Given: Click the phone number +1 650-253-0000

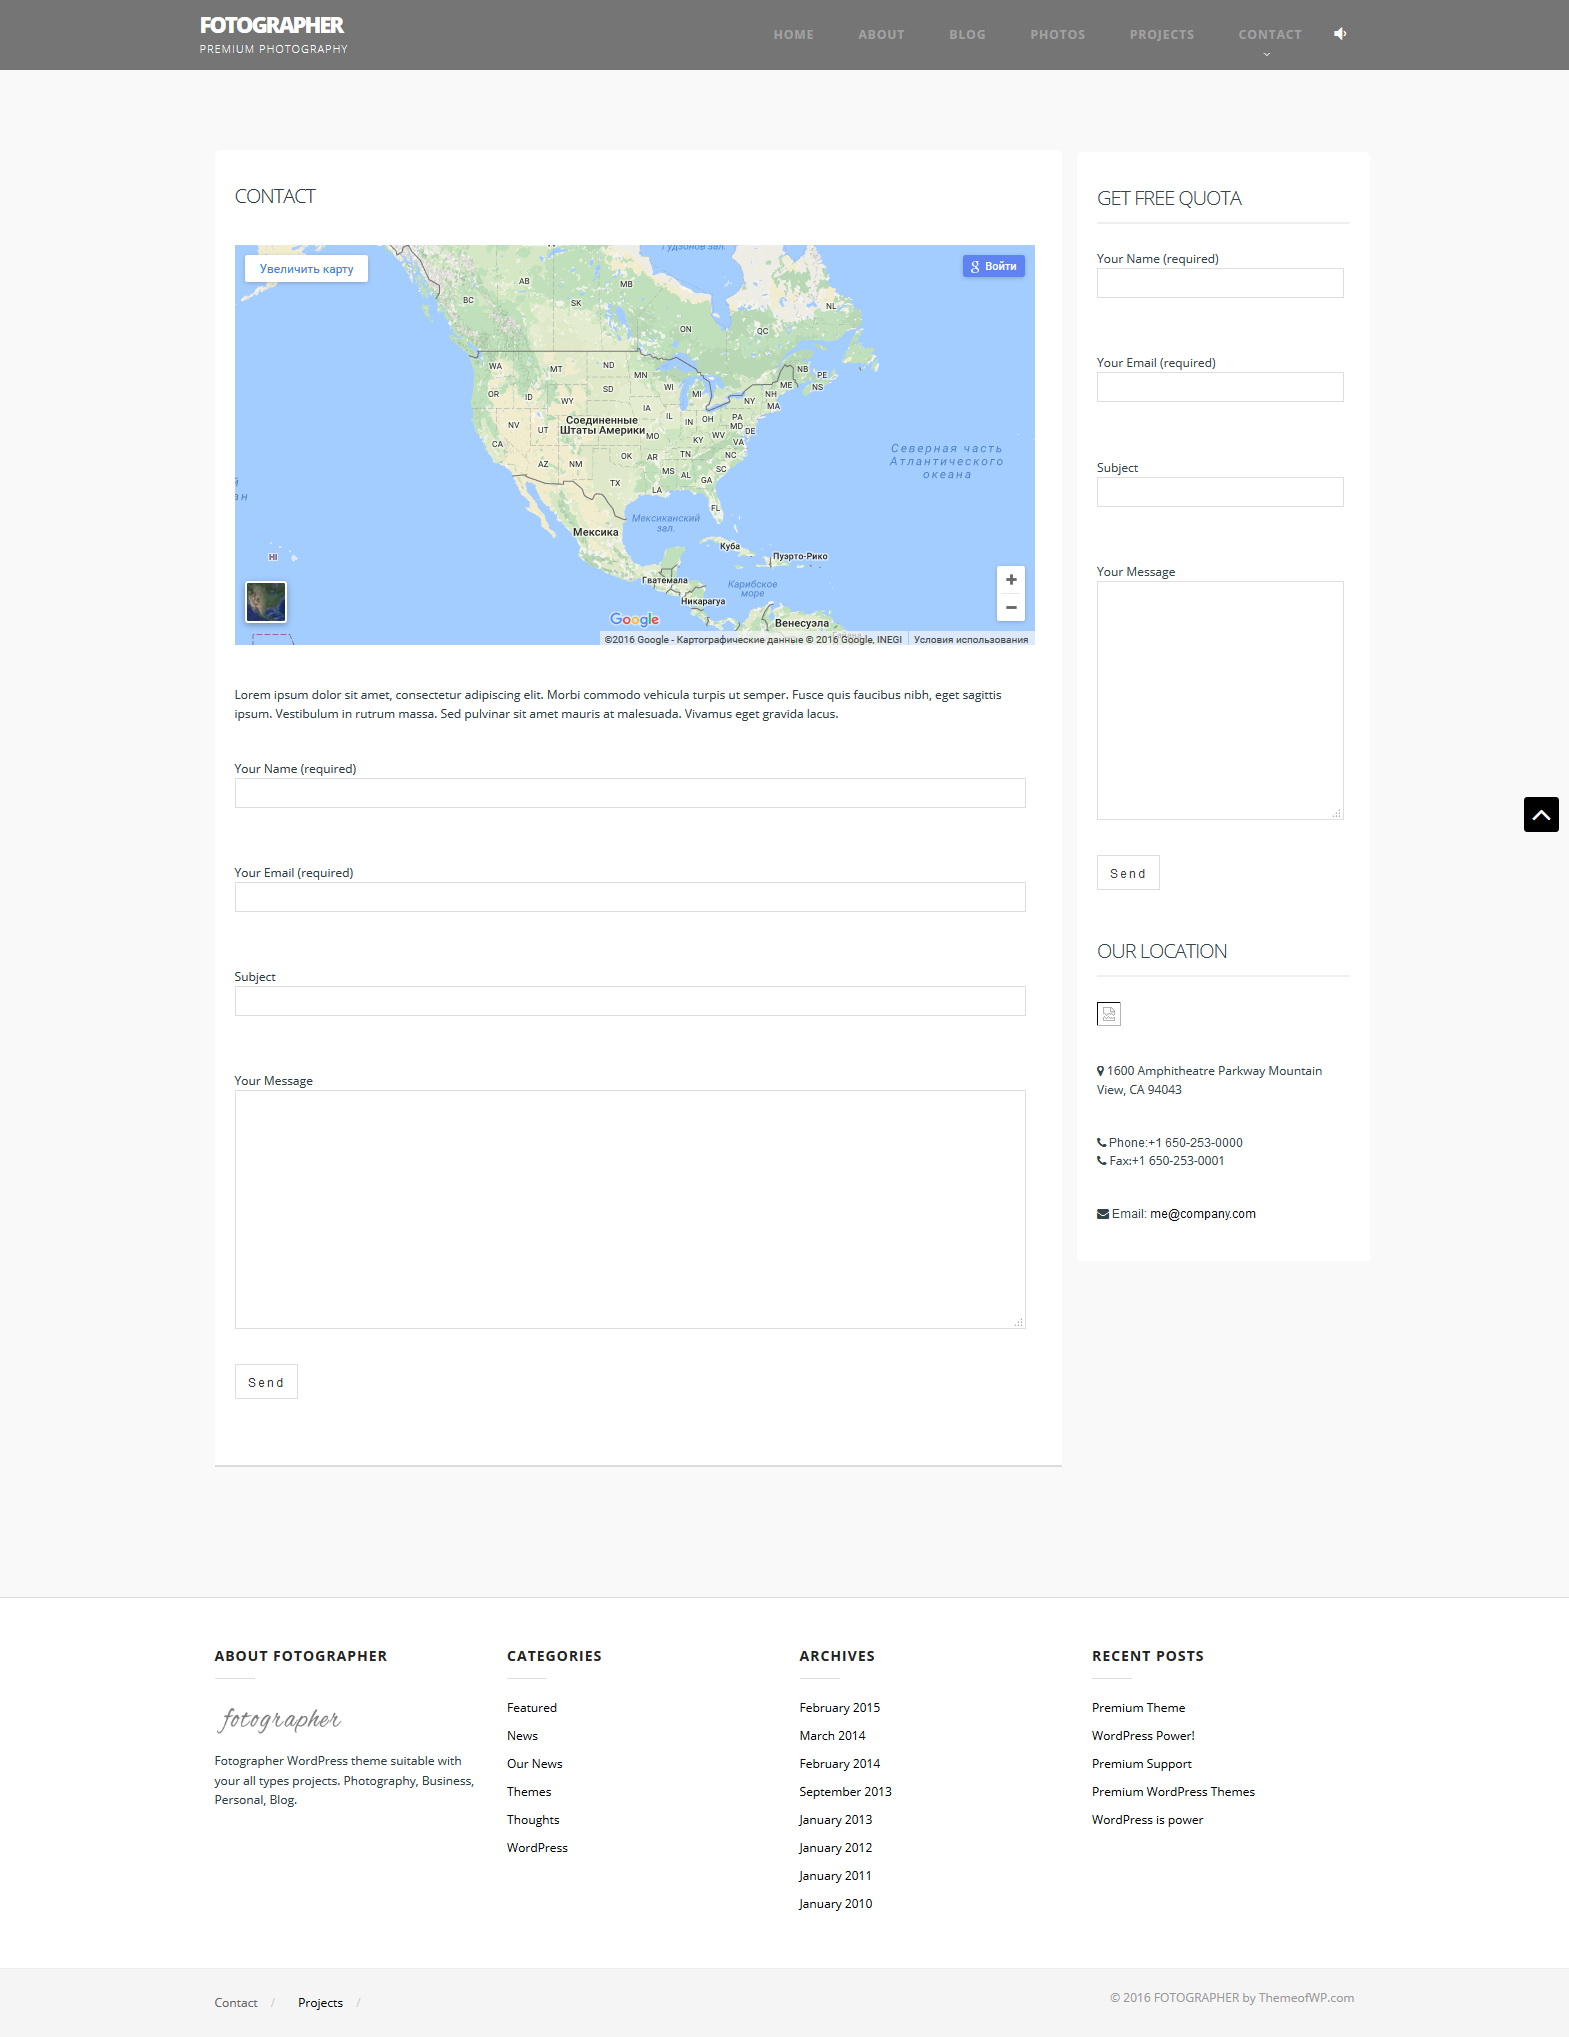Looking at the screenshot, I should pos(1195,1143).
